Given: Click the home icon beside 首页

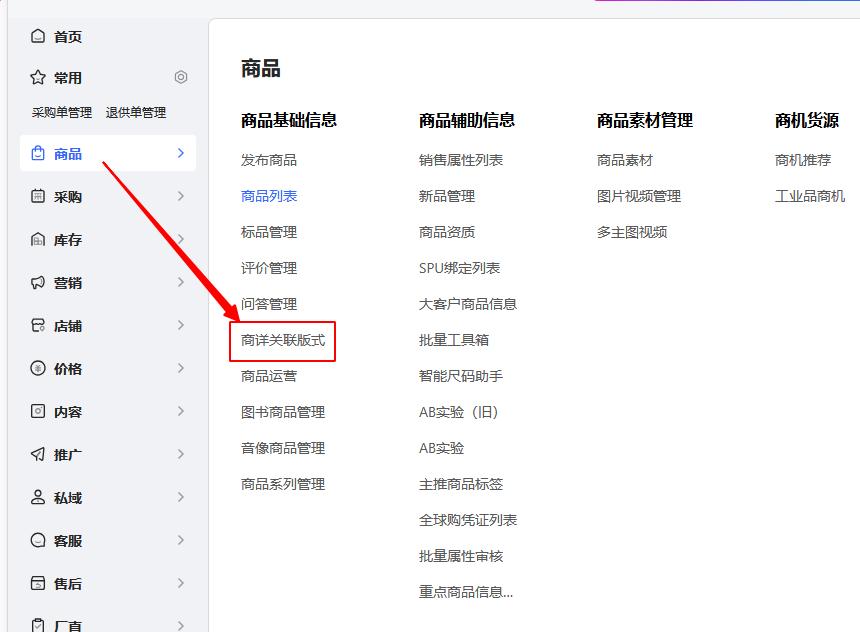Looking at the screenshot, I should point(38,37).
